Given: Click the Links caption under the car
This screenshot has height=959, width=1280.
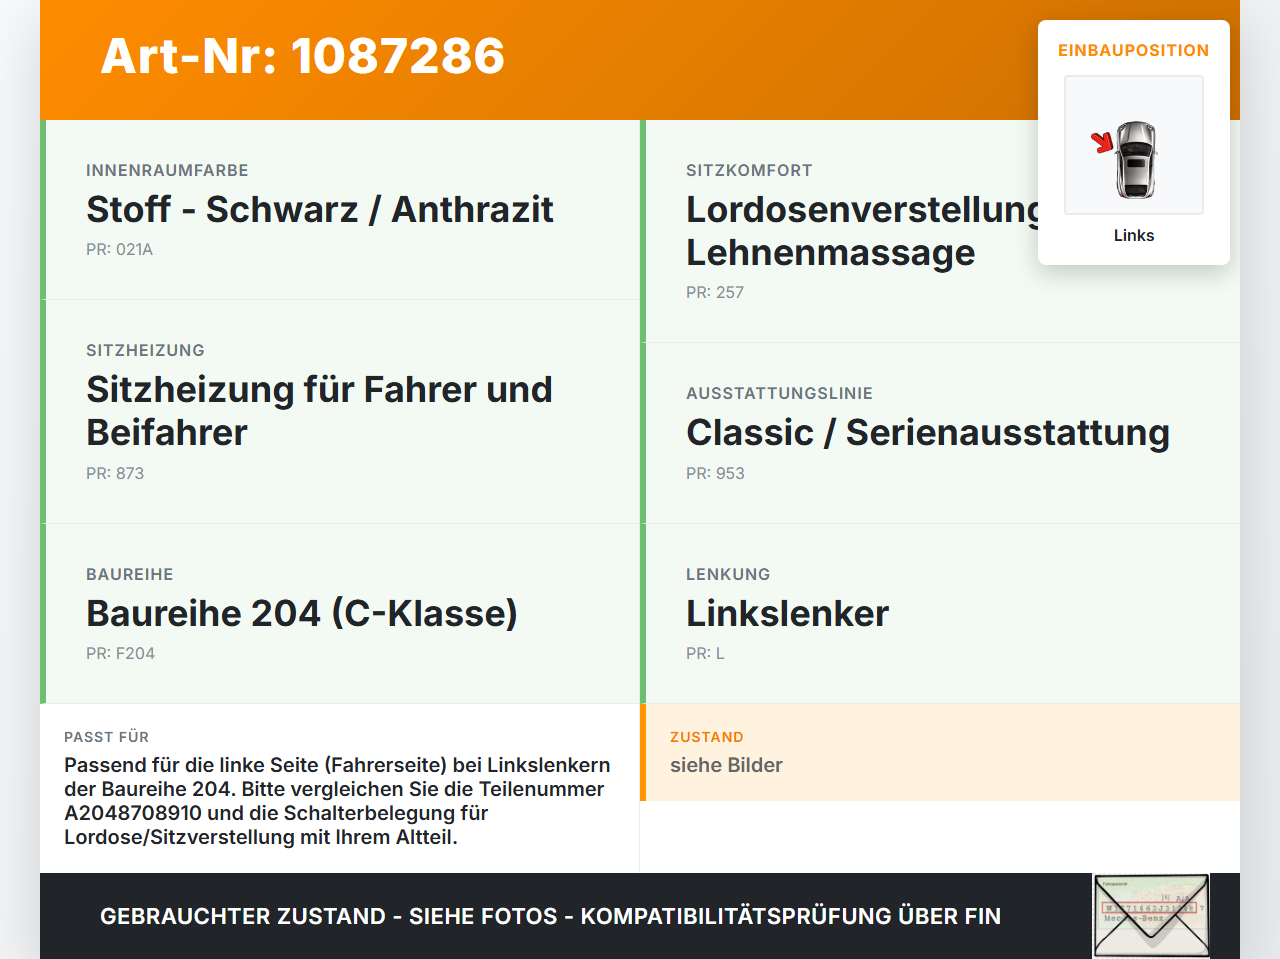Looking at the screenshot, I should [1134, 235].
